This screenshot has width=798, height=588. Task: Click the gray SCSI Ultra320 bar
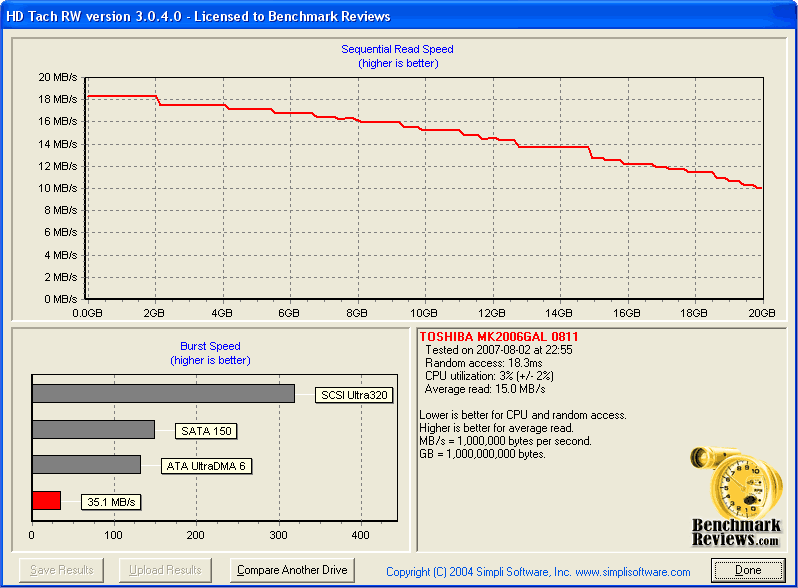[163, 394]
